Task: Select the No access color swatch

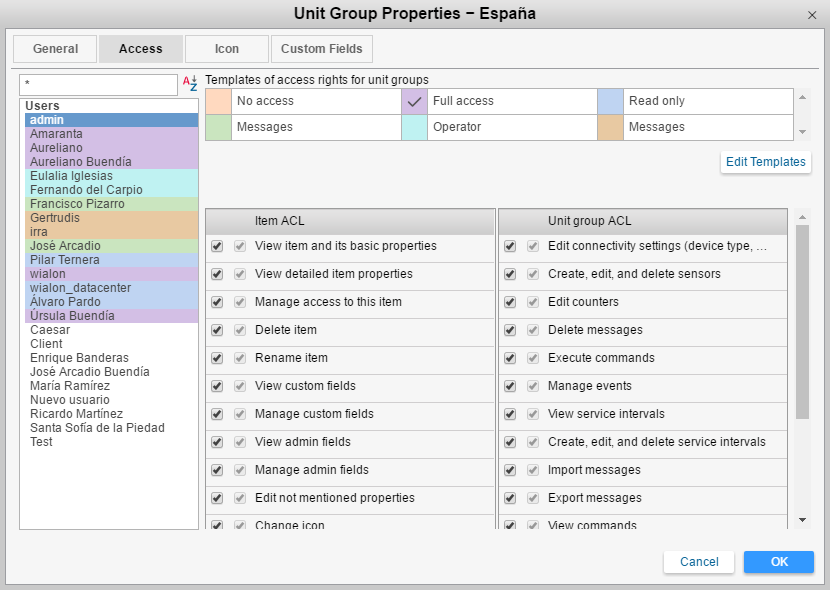Action: [x=218, y=101]
